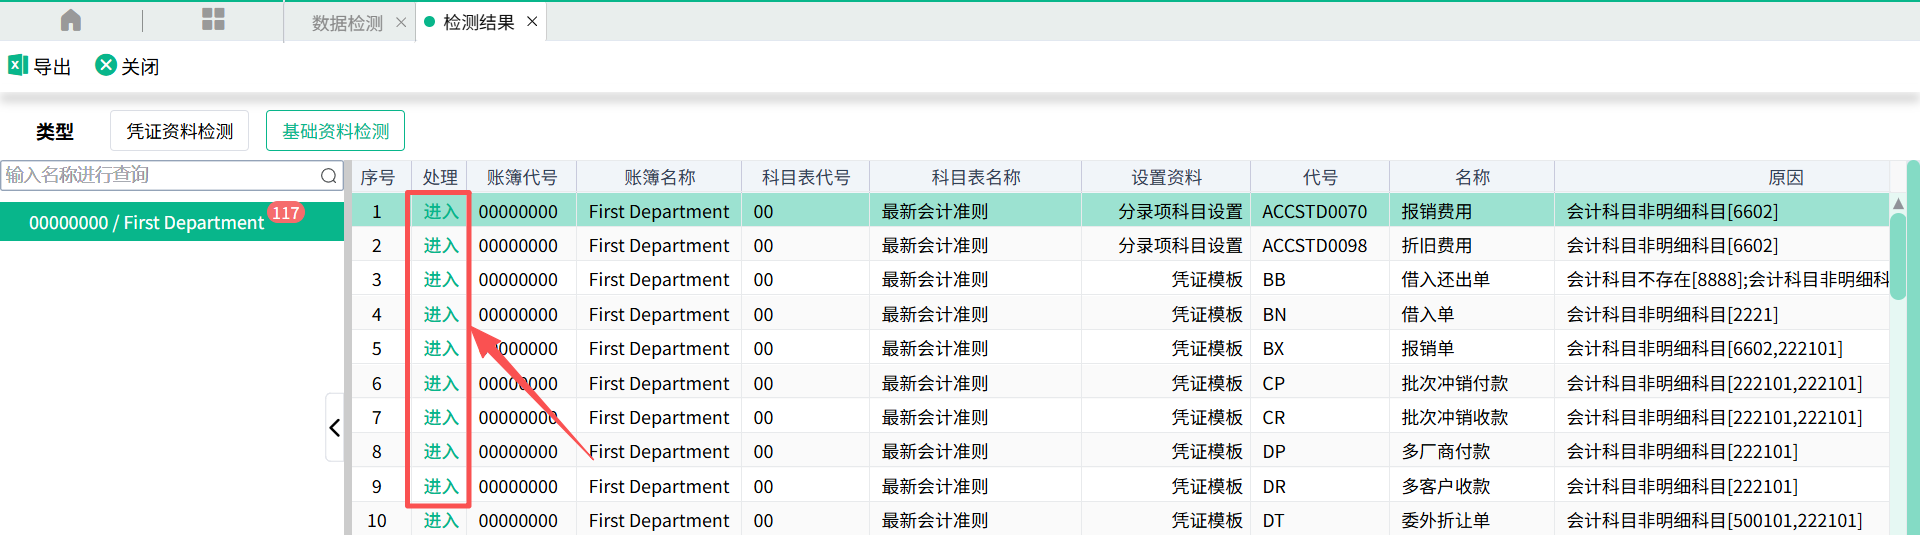The image size is (1920, 535).
Task: Switch to the 检测结果 tab
Action: (x=478, y=22)
